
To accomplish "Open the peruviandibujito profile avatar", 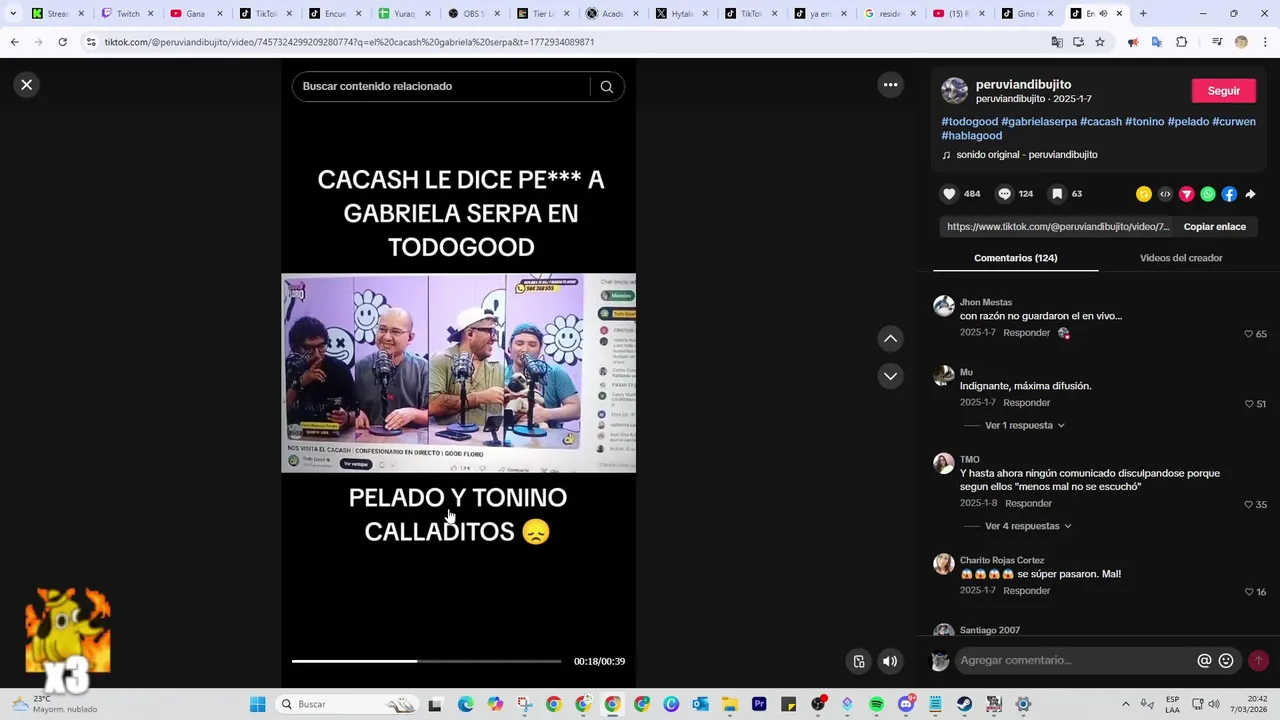I will pos(955,91).
